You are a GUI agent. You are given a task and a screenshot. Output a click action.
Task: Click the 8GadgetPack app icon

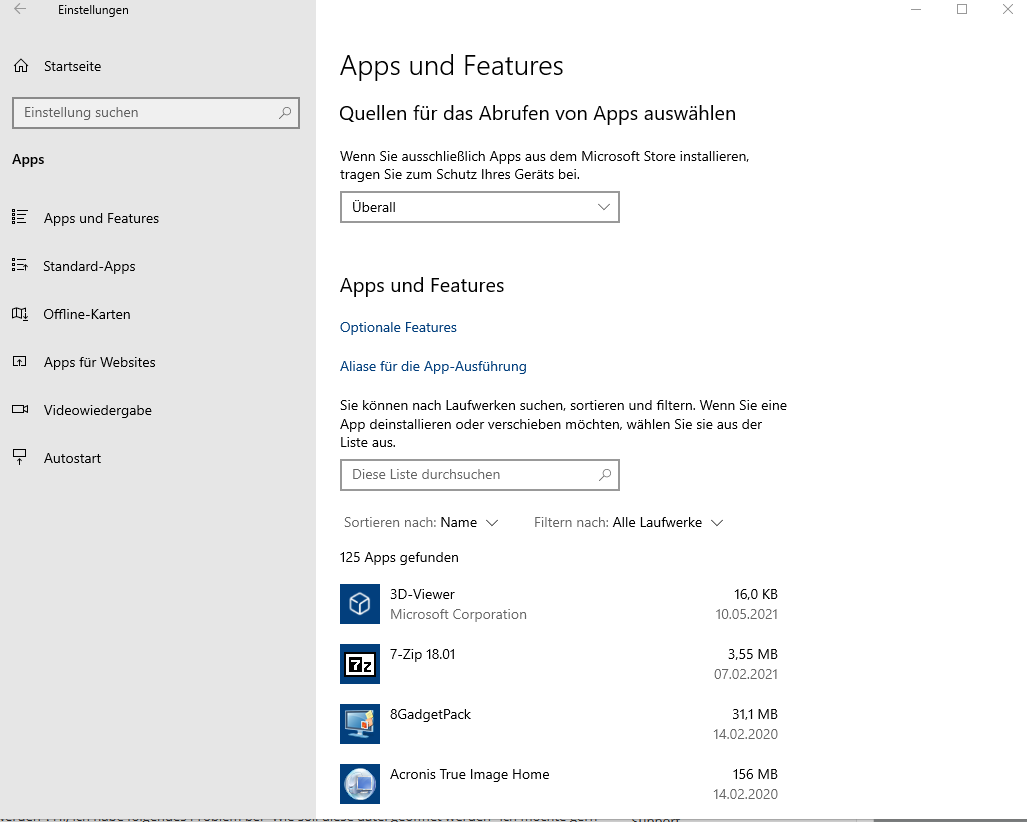(360, 724)
